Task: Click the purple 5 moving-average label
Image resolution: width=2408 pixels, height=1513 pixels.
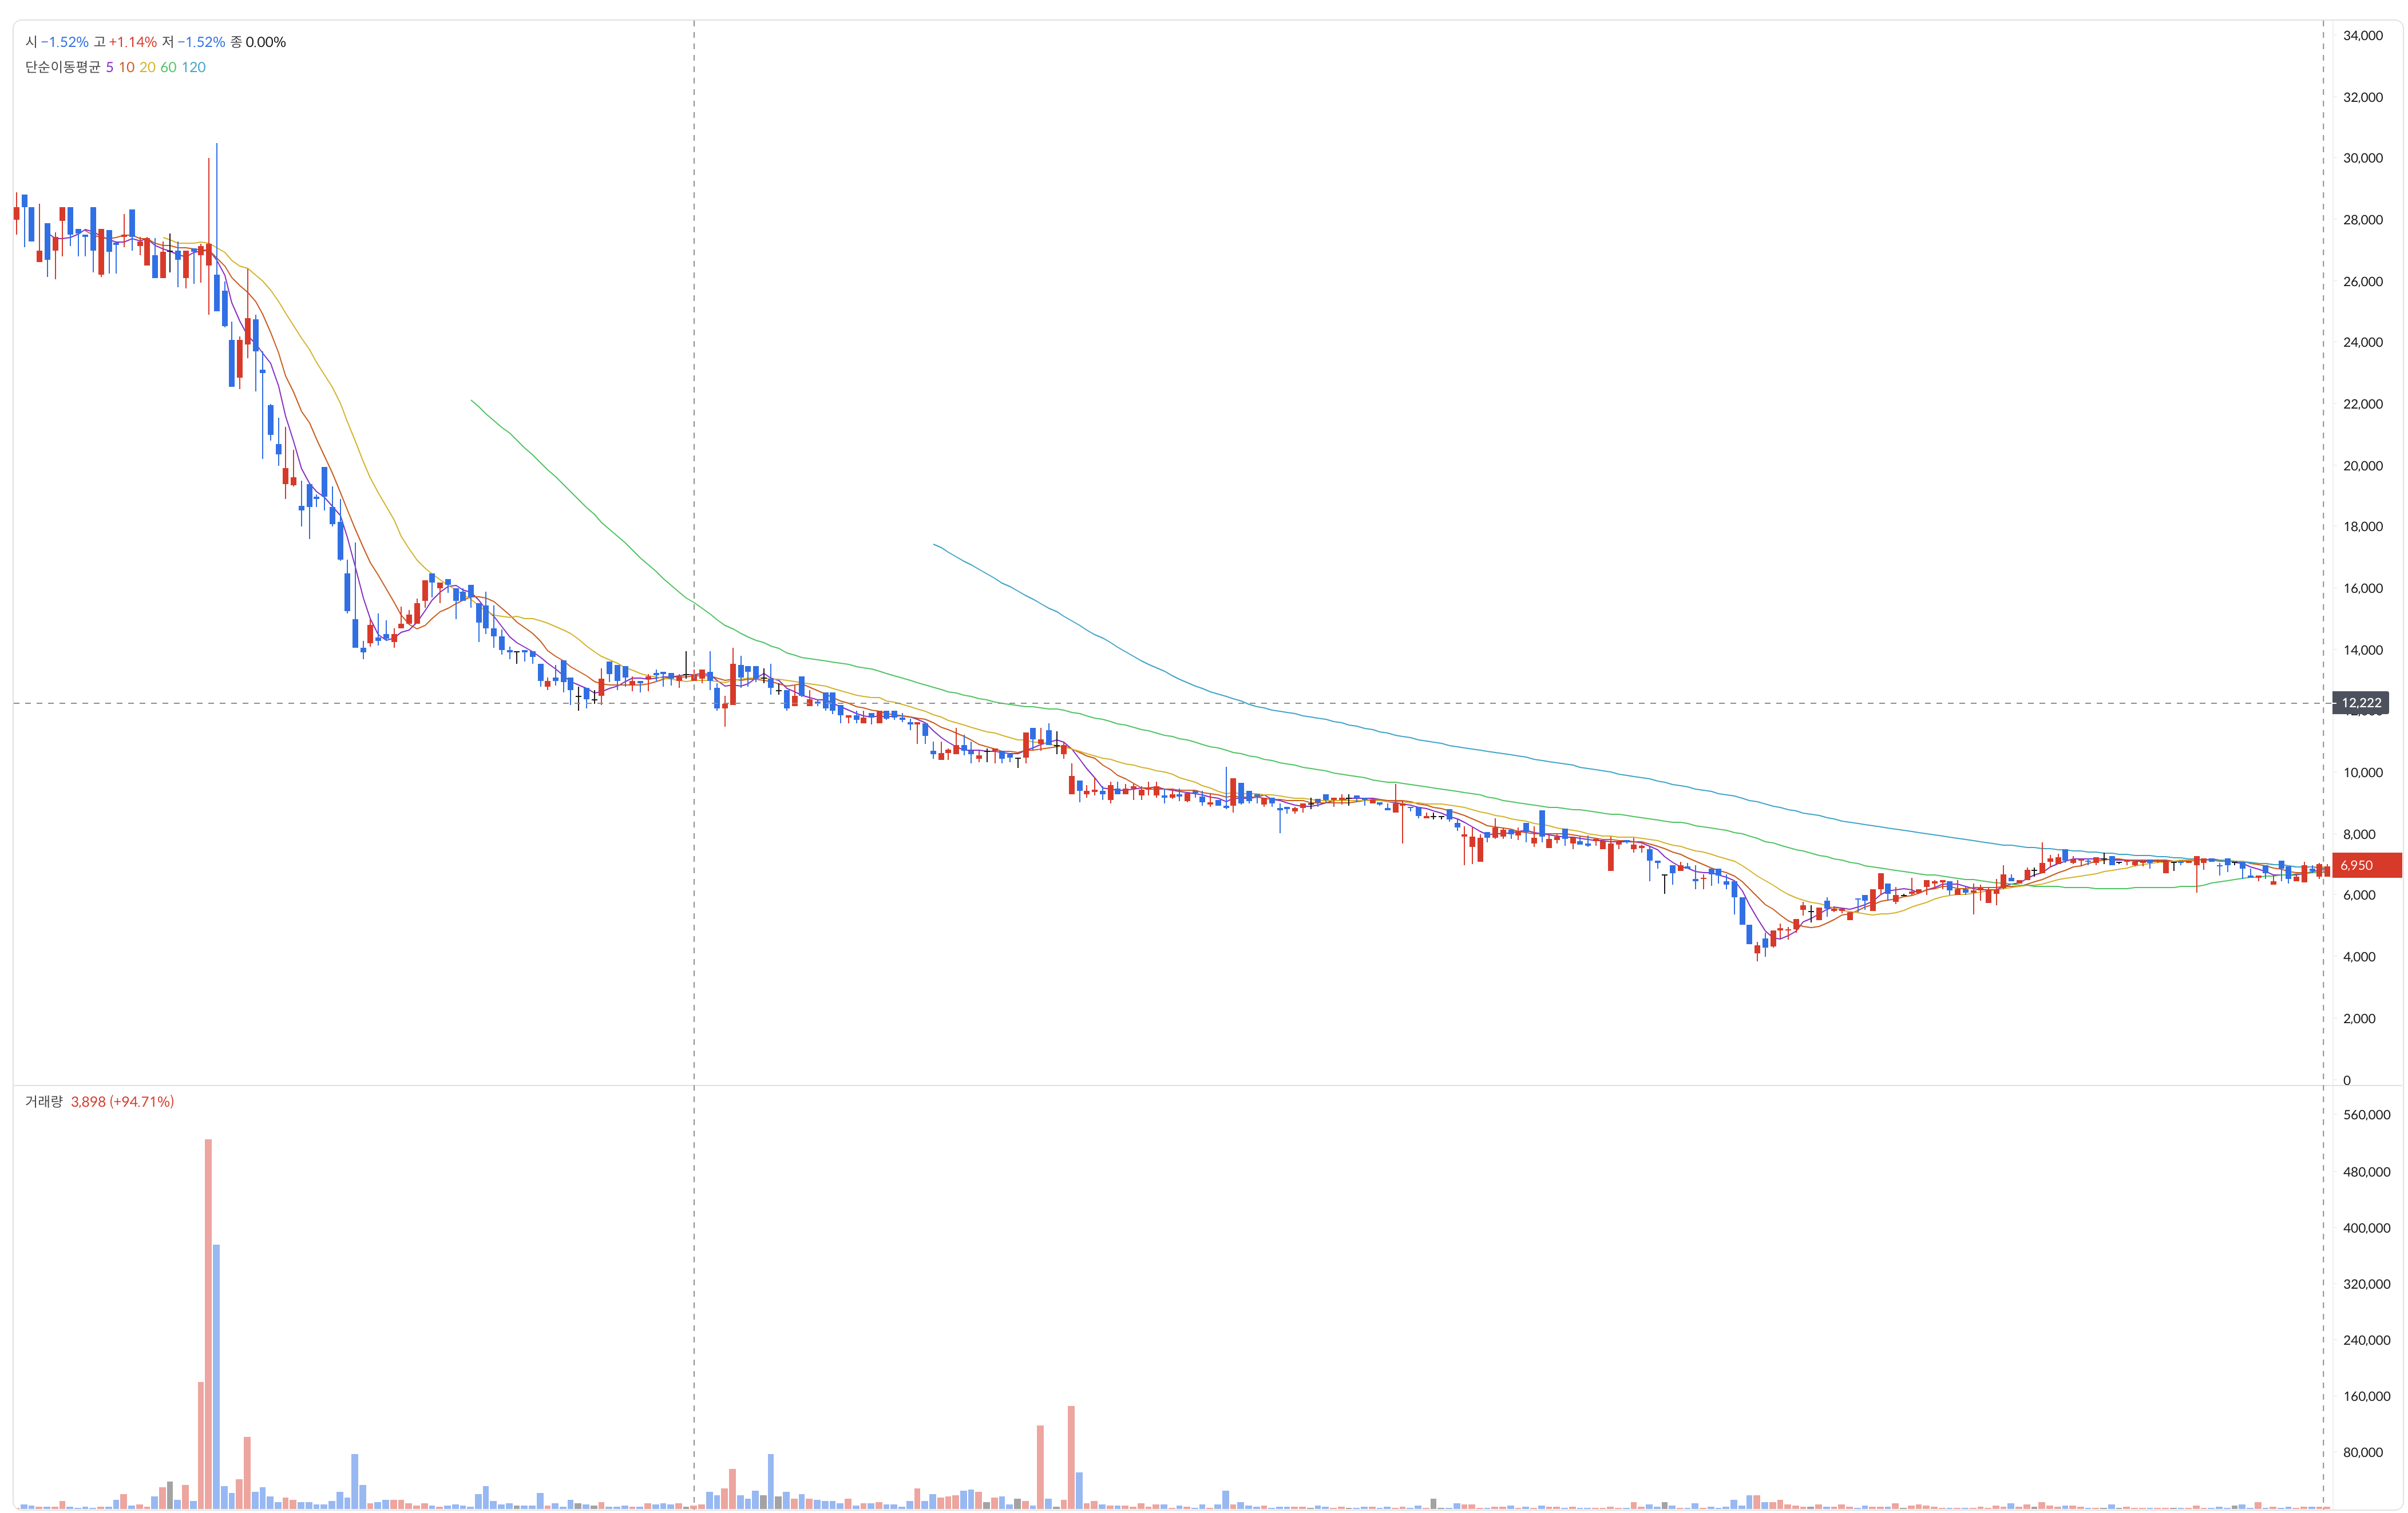Action: click(x=110, y=67)
